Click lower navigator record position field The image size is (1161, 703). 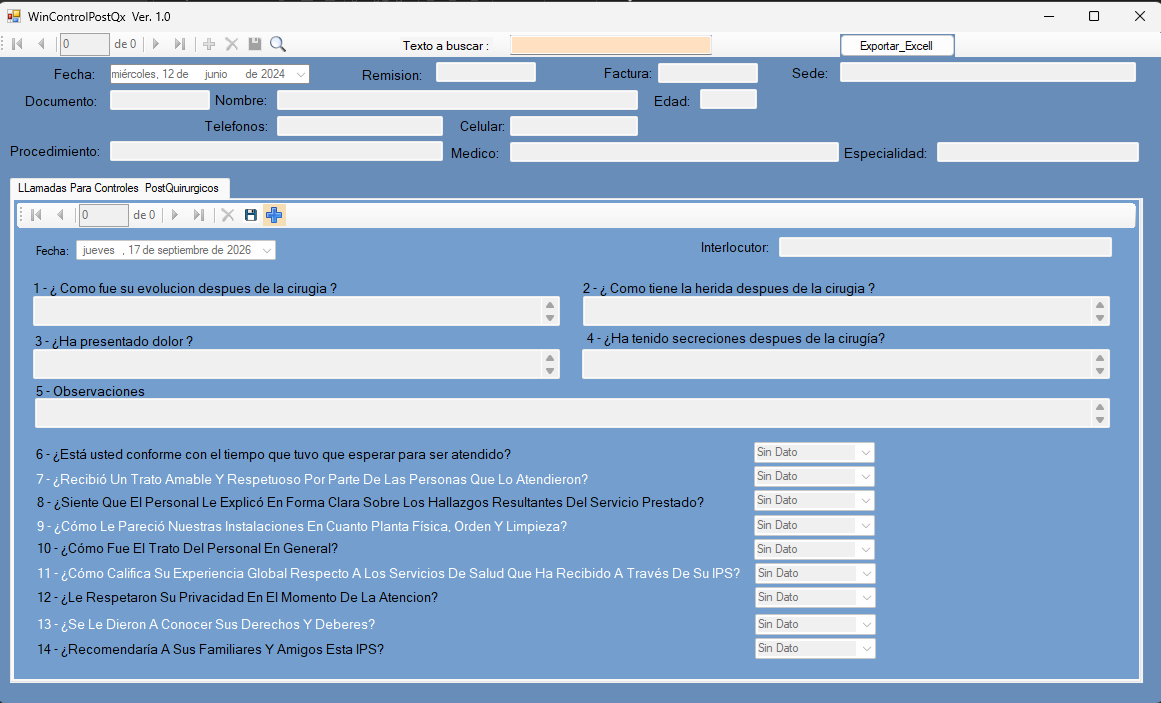[104, 215]
